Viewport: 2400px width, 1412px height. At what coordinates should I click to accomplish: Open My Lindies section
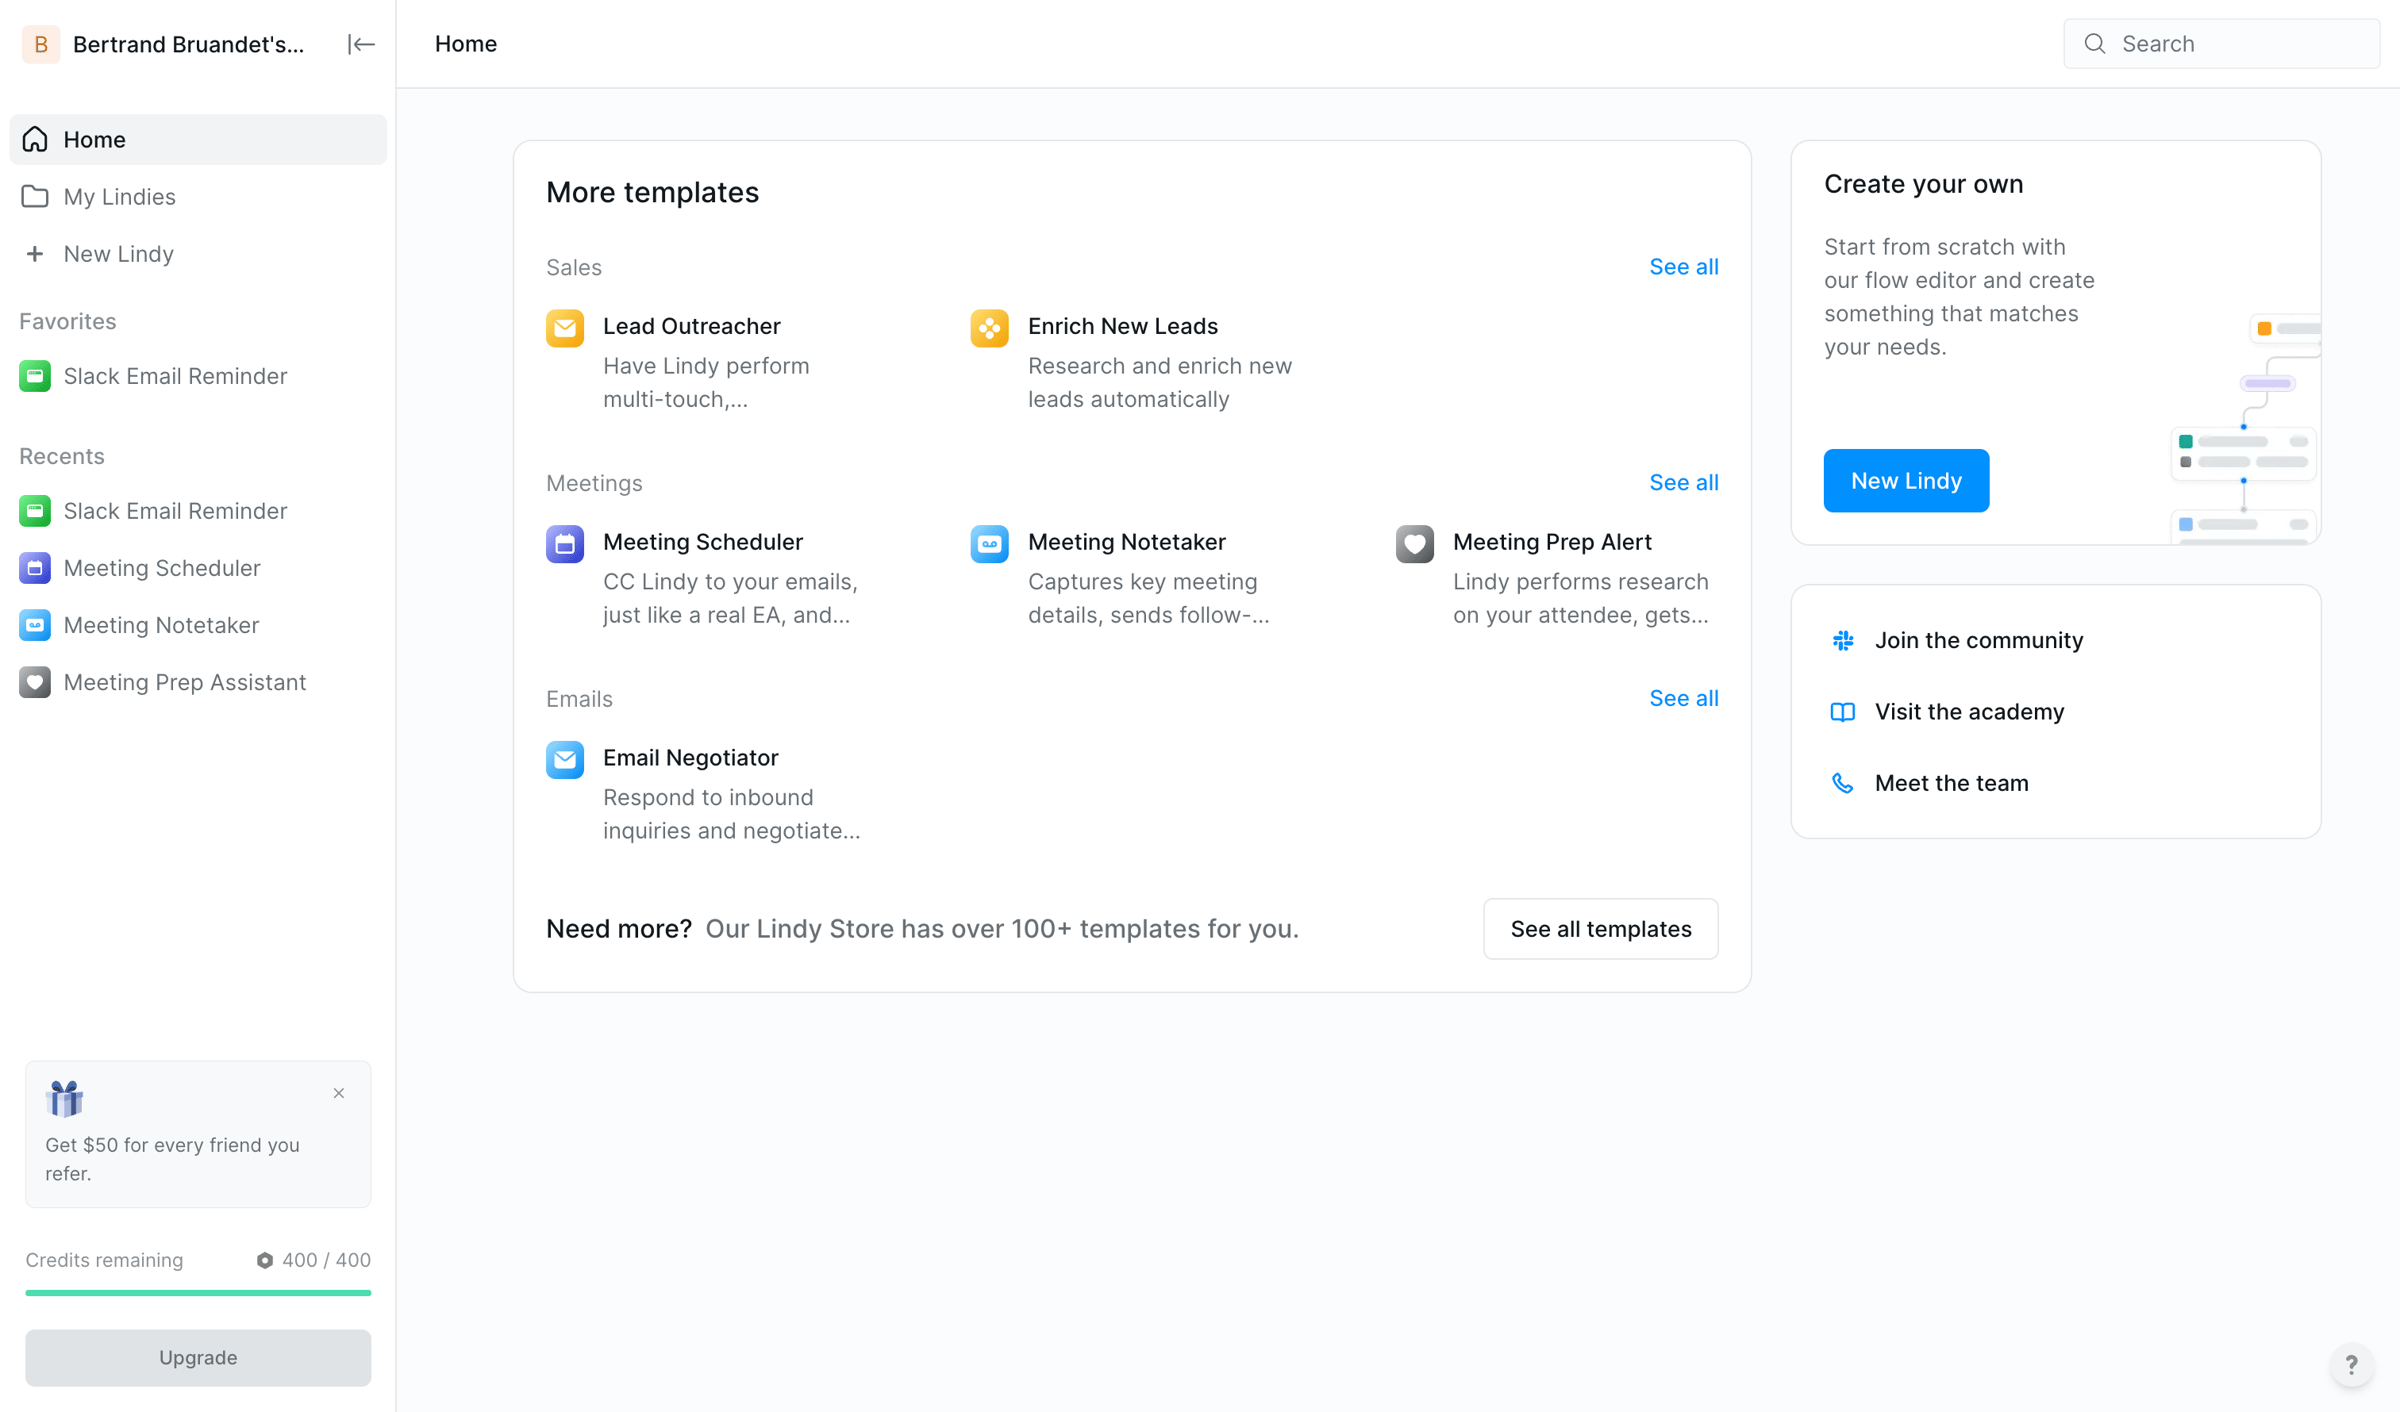click(x=198, y=197)
